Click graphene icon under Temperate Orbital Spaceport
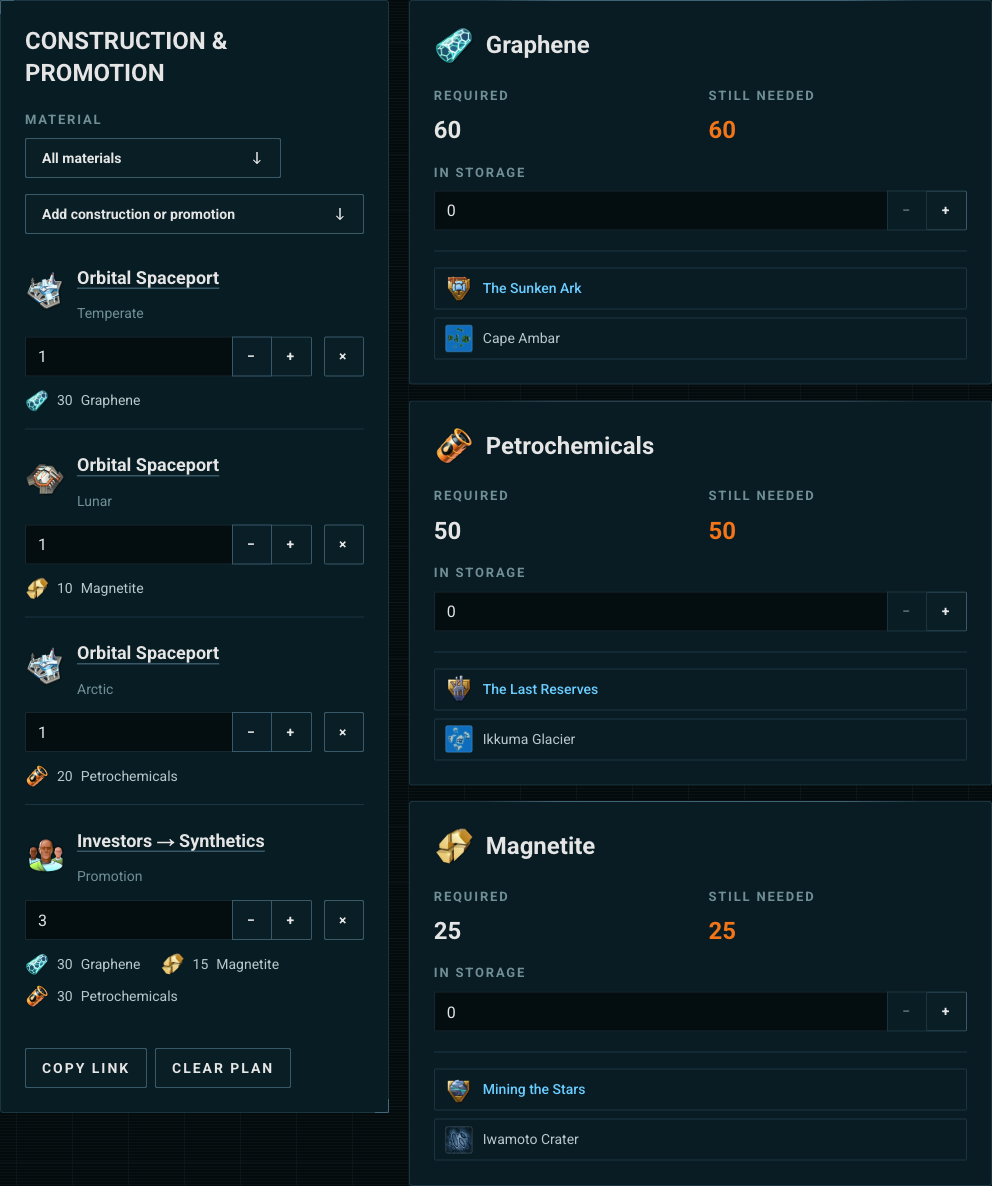 tap(37, 400)
